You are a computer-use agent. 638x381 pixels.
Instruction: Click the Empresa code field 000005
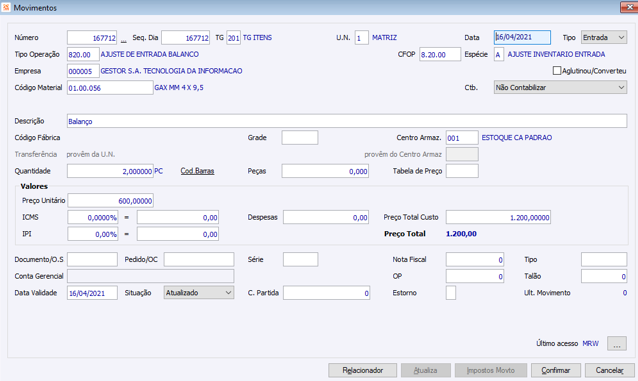click(x=83, y=71)
